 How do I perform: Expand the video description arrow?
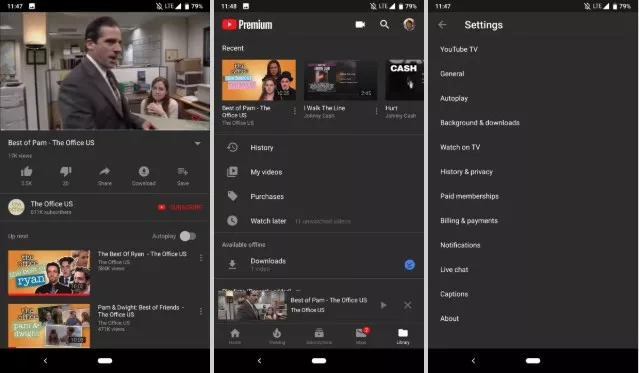tap(198, 143)
